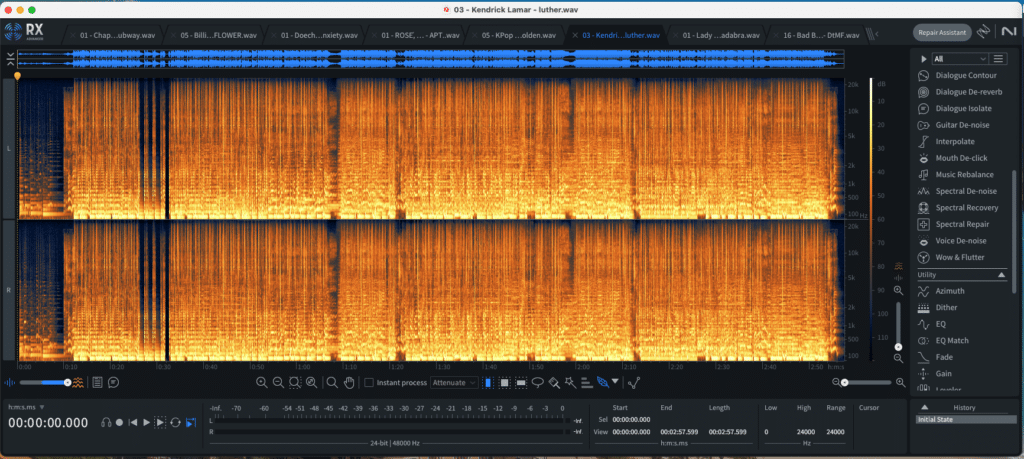The image size is (1024, 459).
Task: Launch the Mouth De-click module
Action: (x=952, y=158)
